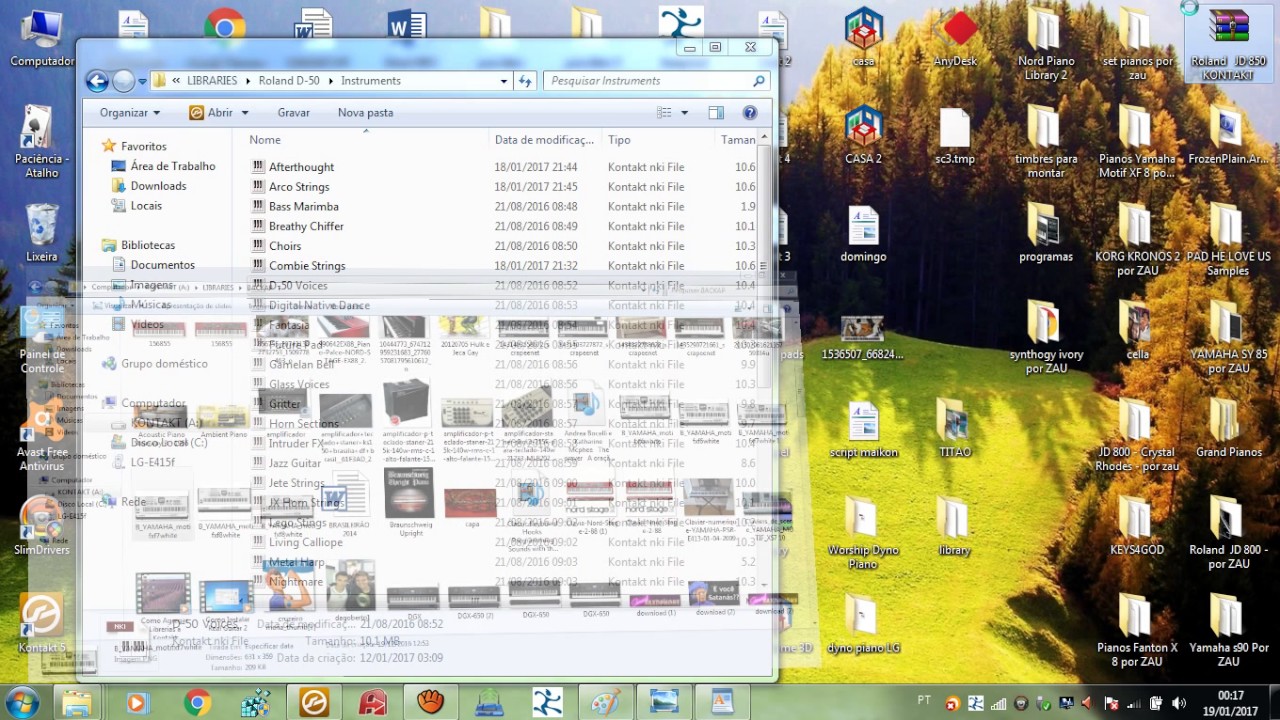Show the preview pane icon
1280x720 pixels.
(716, 113)
